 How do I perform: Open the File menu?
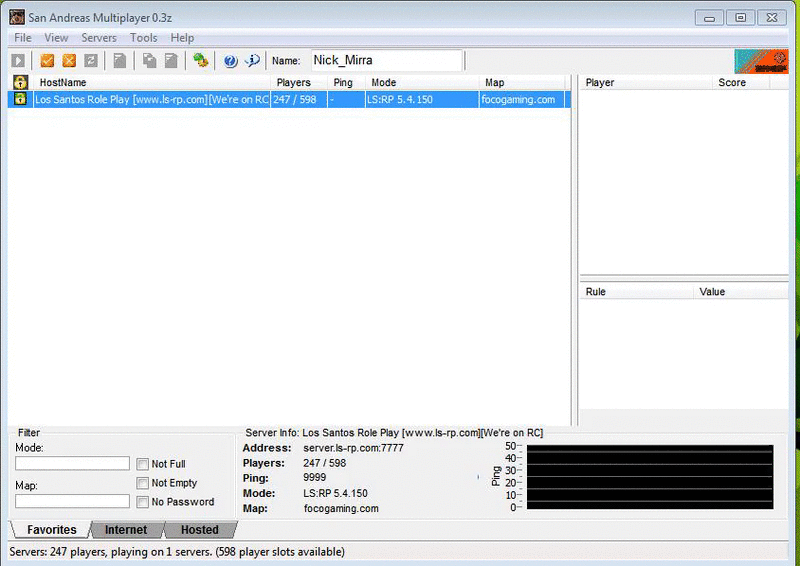(x=22, y=38)
